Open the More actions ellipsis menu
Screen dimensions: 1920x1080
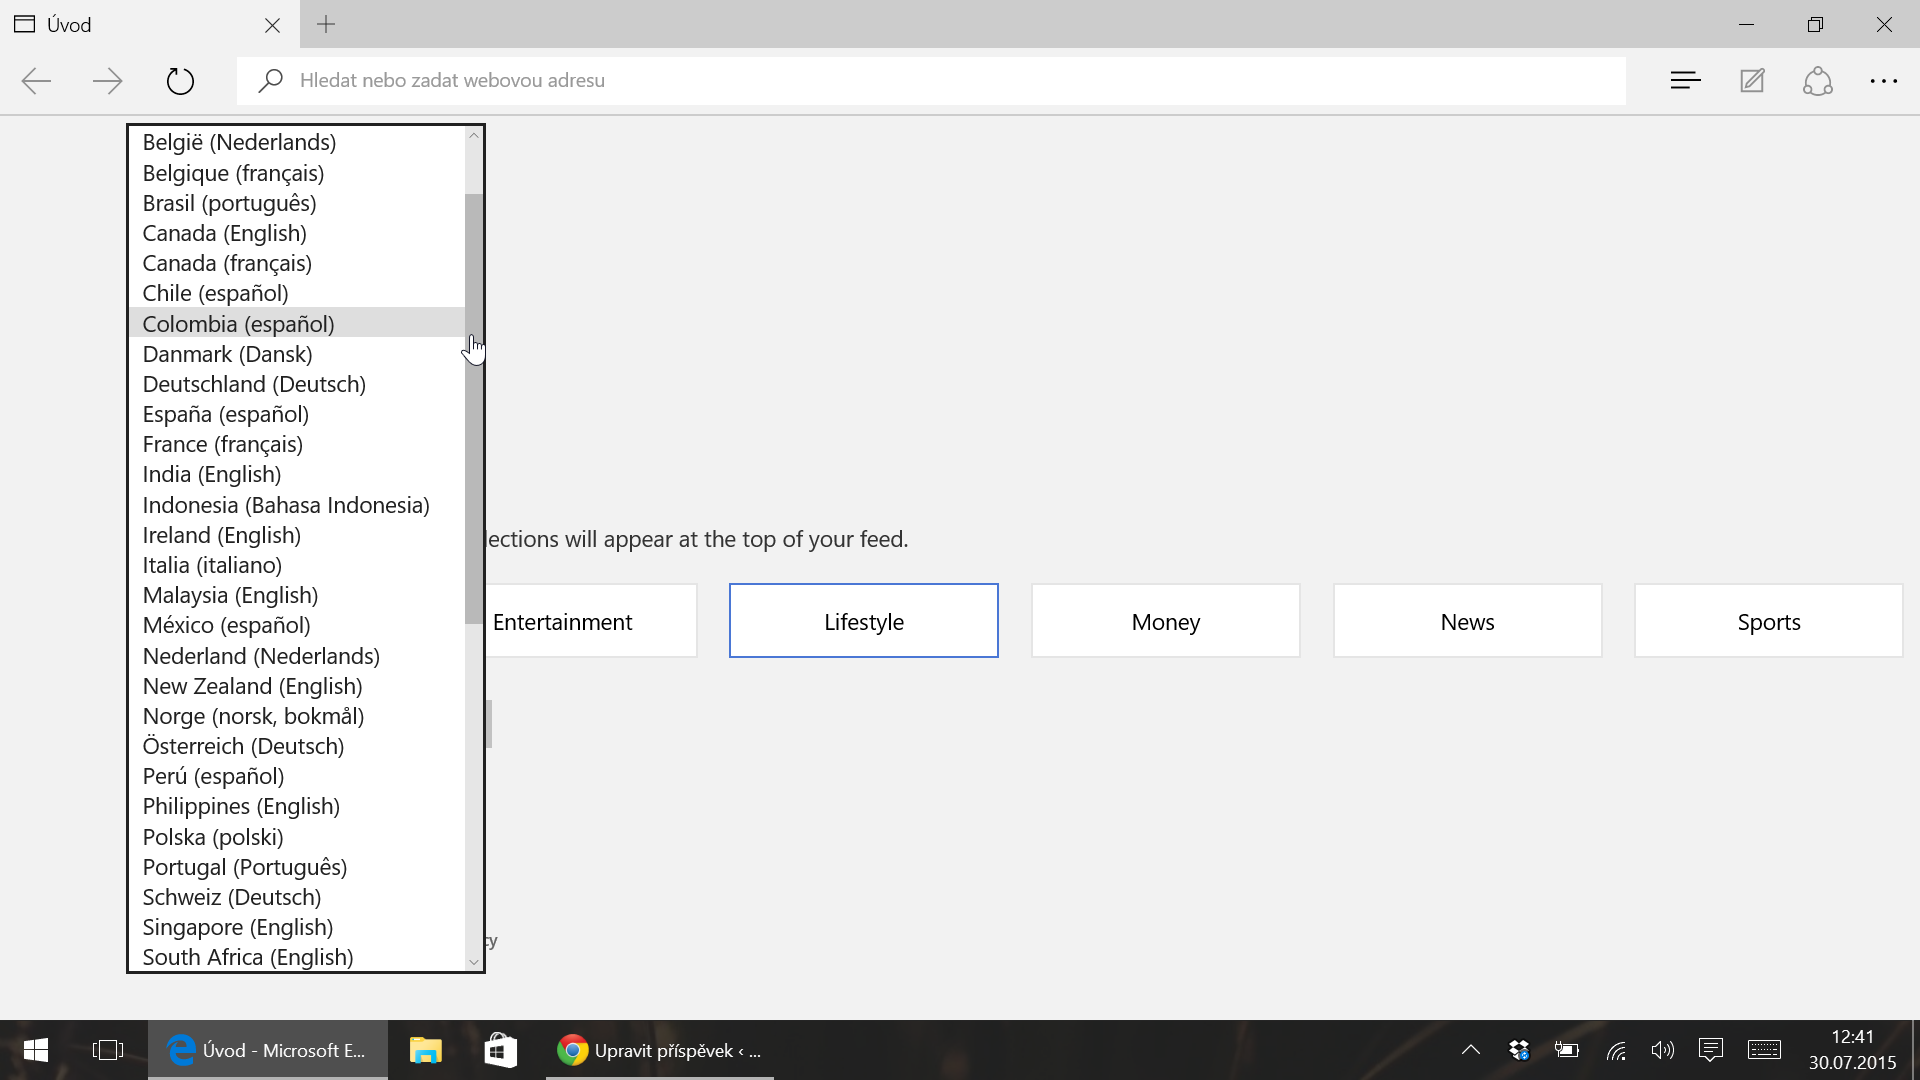pyautogui.click(x=1884, y=81)
